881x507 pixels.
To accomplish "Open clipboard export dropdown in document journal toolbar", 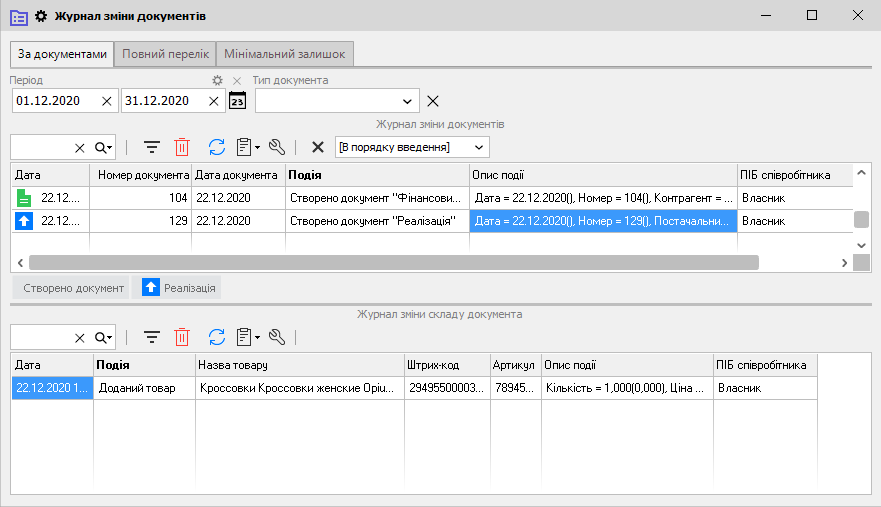I will (248, 147).
